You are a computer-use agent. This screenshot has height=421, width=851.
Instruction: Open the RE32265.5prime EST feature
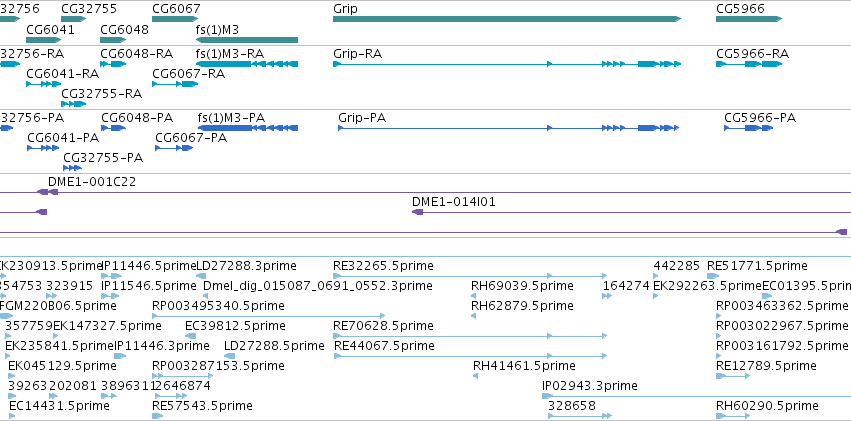point(470,276)
